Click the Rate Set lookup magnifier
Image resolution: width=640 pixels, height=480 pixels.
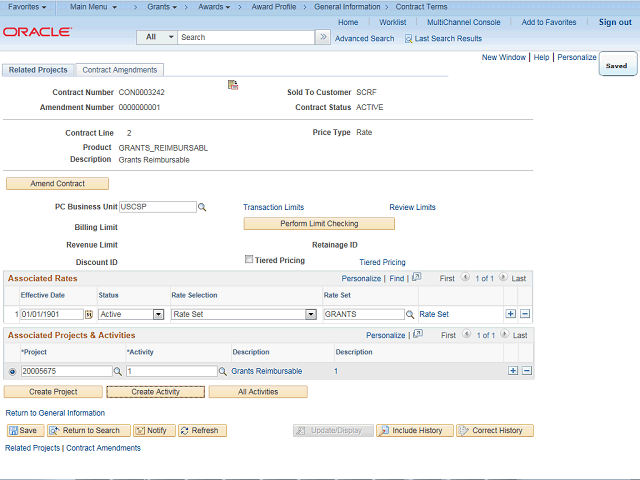pos(411,314)
